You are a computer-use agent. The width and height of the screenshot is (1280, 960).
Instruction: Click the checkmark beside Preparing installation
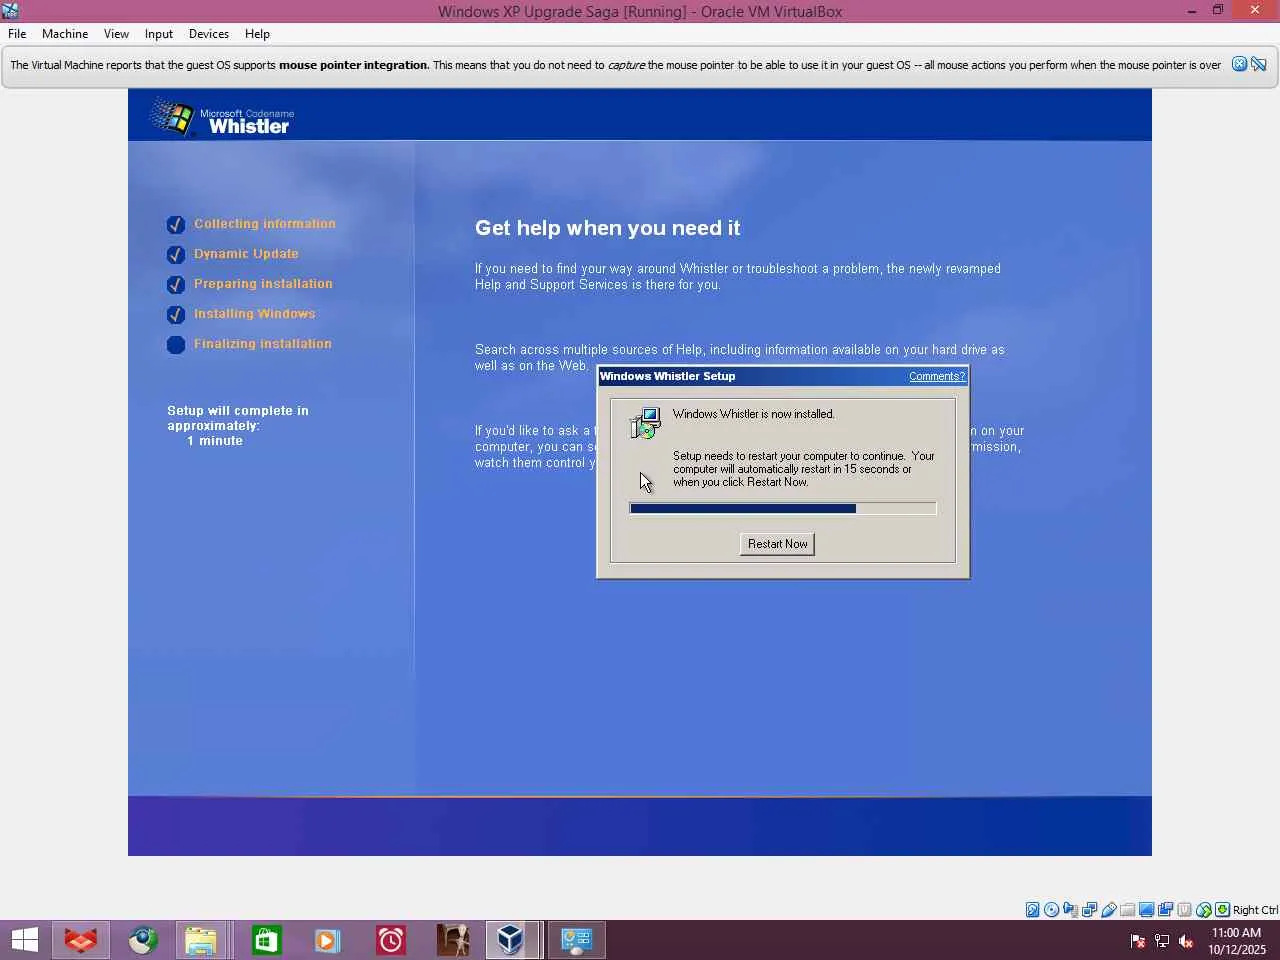pos(176,285)
